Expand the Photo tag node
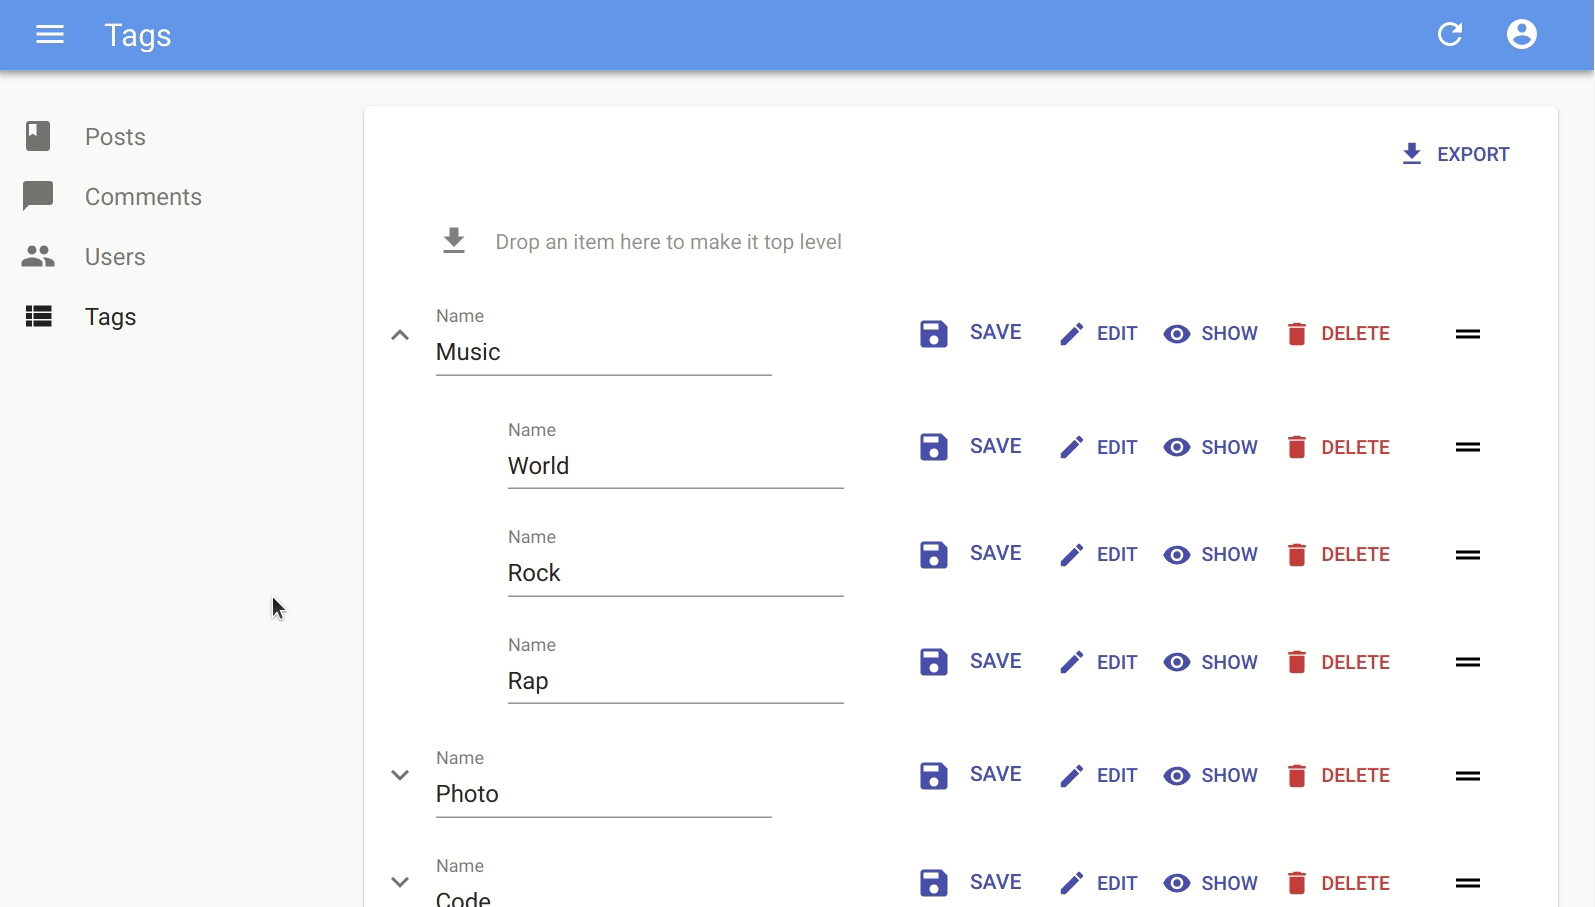 (400, 775)
